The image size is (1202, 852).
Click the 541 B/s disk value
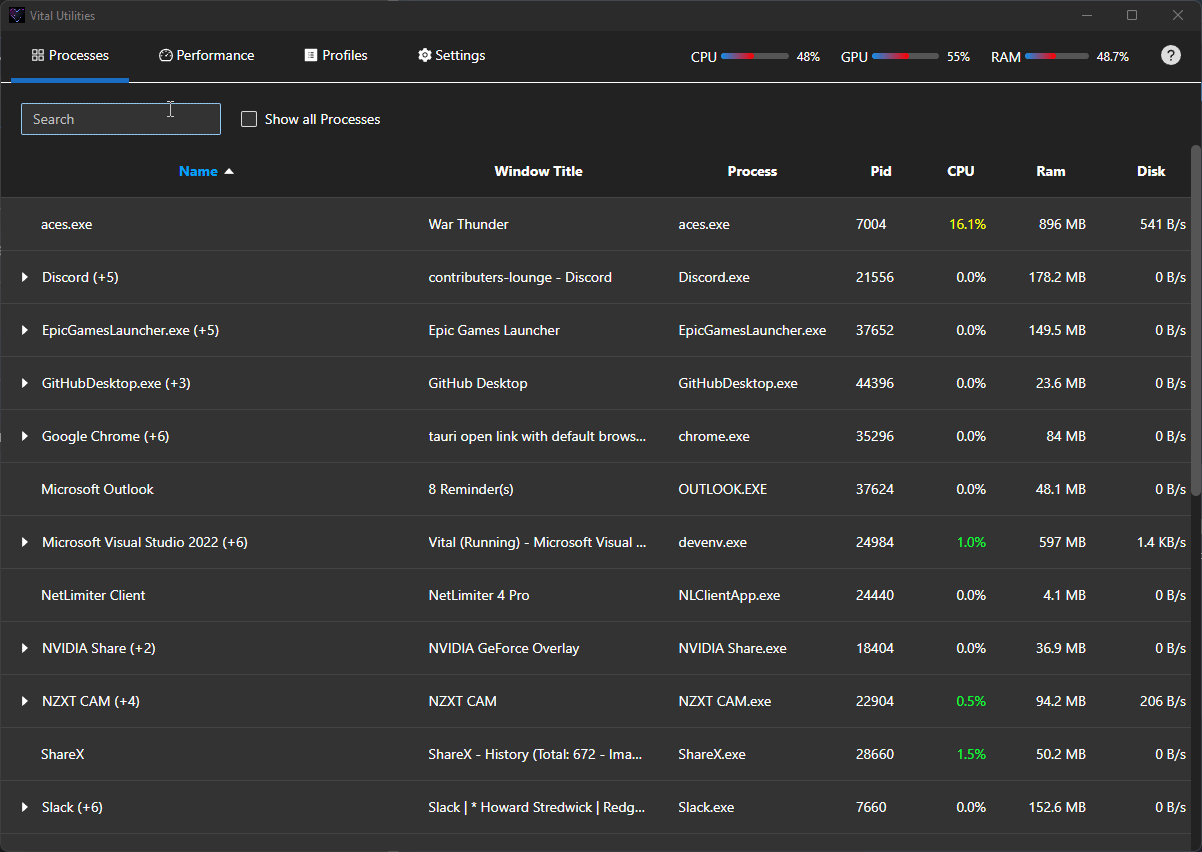(x=1163, y=224)
